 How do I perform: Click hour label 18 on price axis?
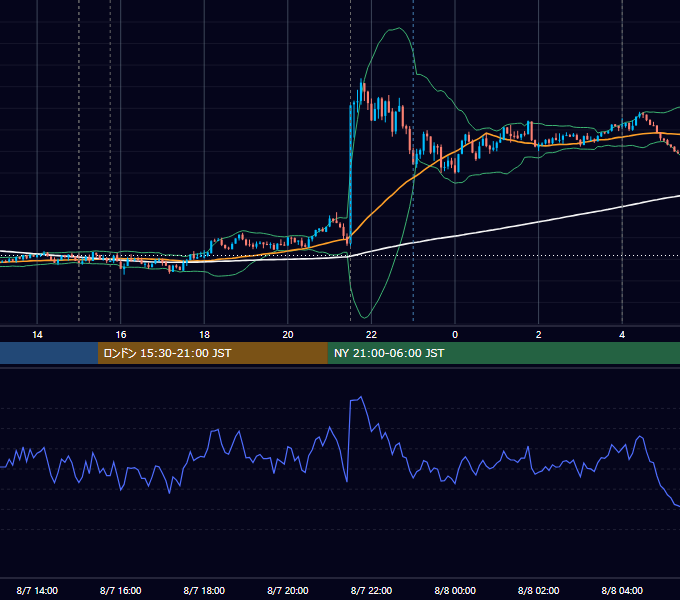tap(204, 335)
